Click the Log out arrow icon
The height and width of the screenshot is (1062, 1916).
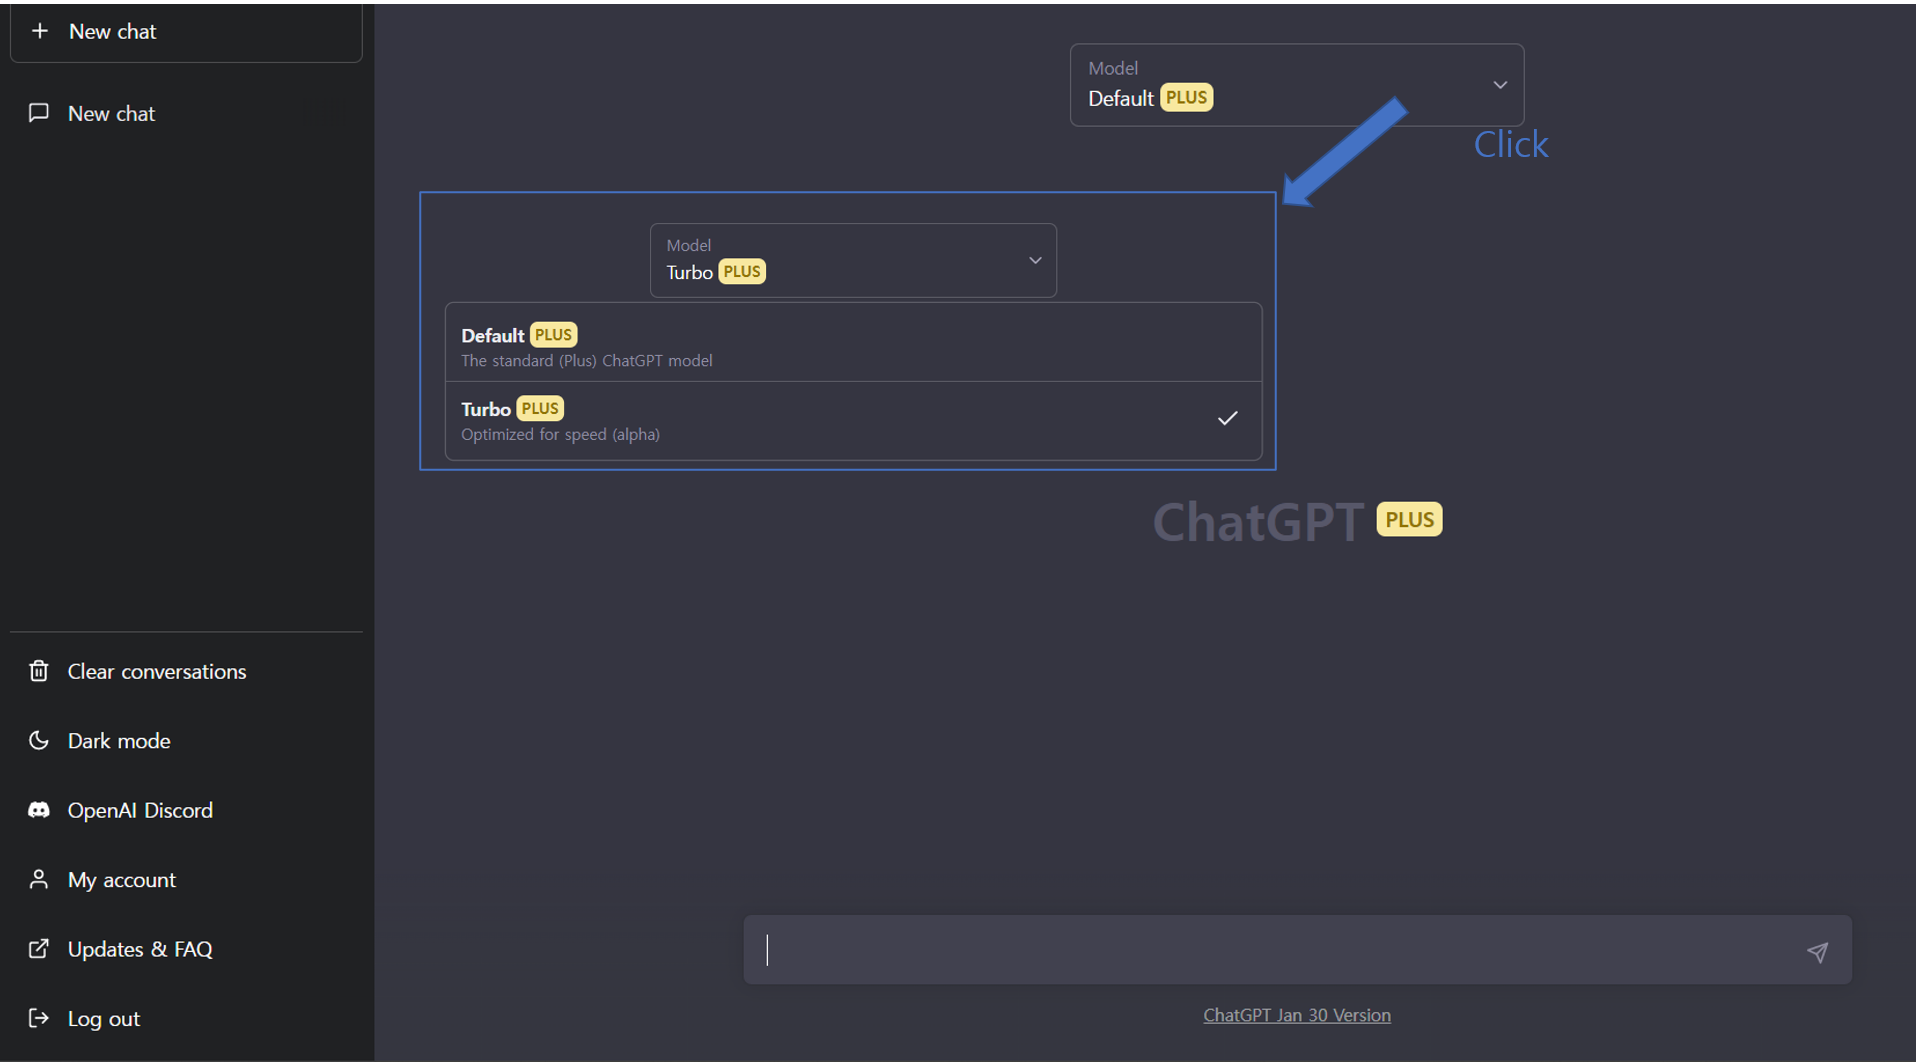[39, 1018]
